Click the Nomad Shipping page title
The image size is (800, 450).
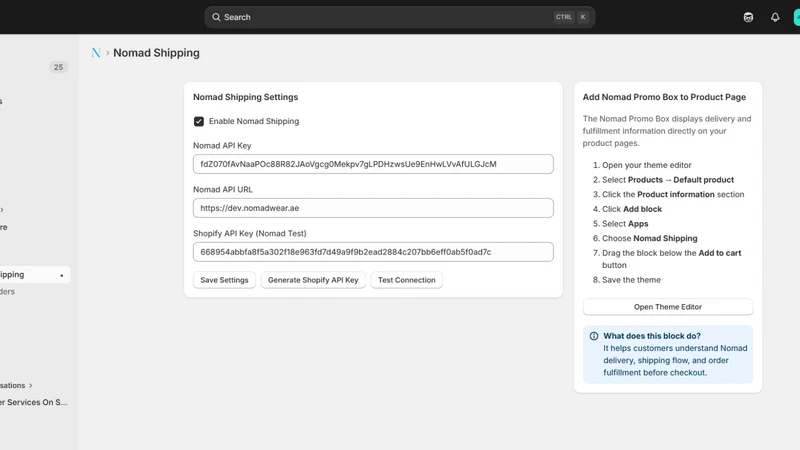tap(156, 53)
